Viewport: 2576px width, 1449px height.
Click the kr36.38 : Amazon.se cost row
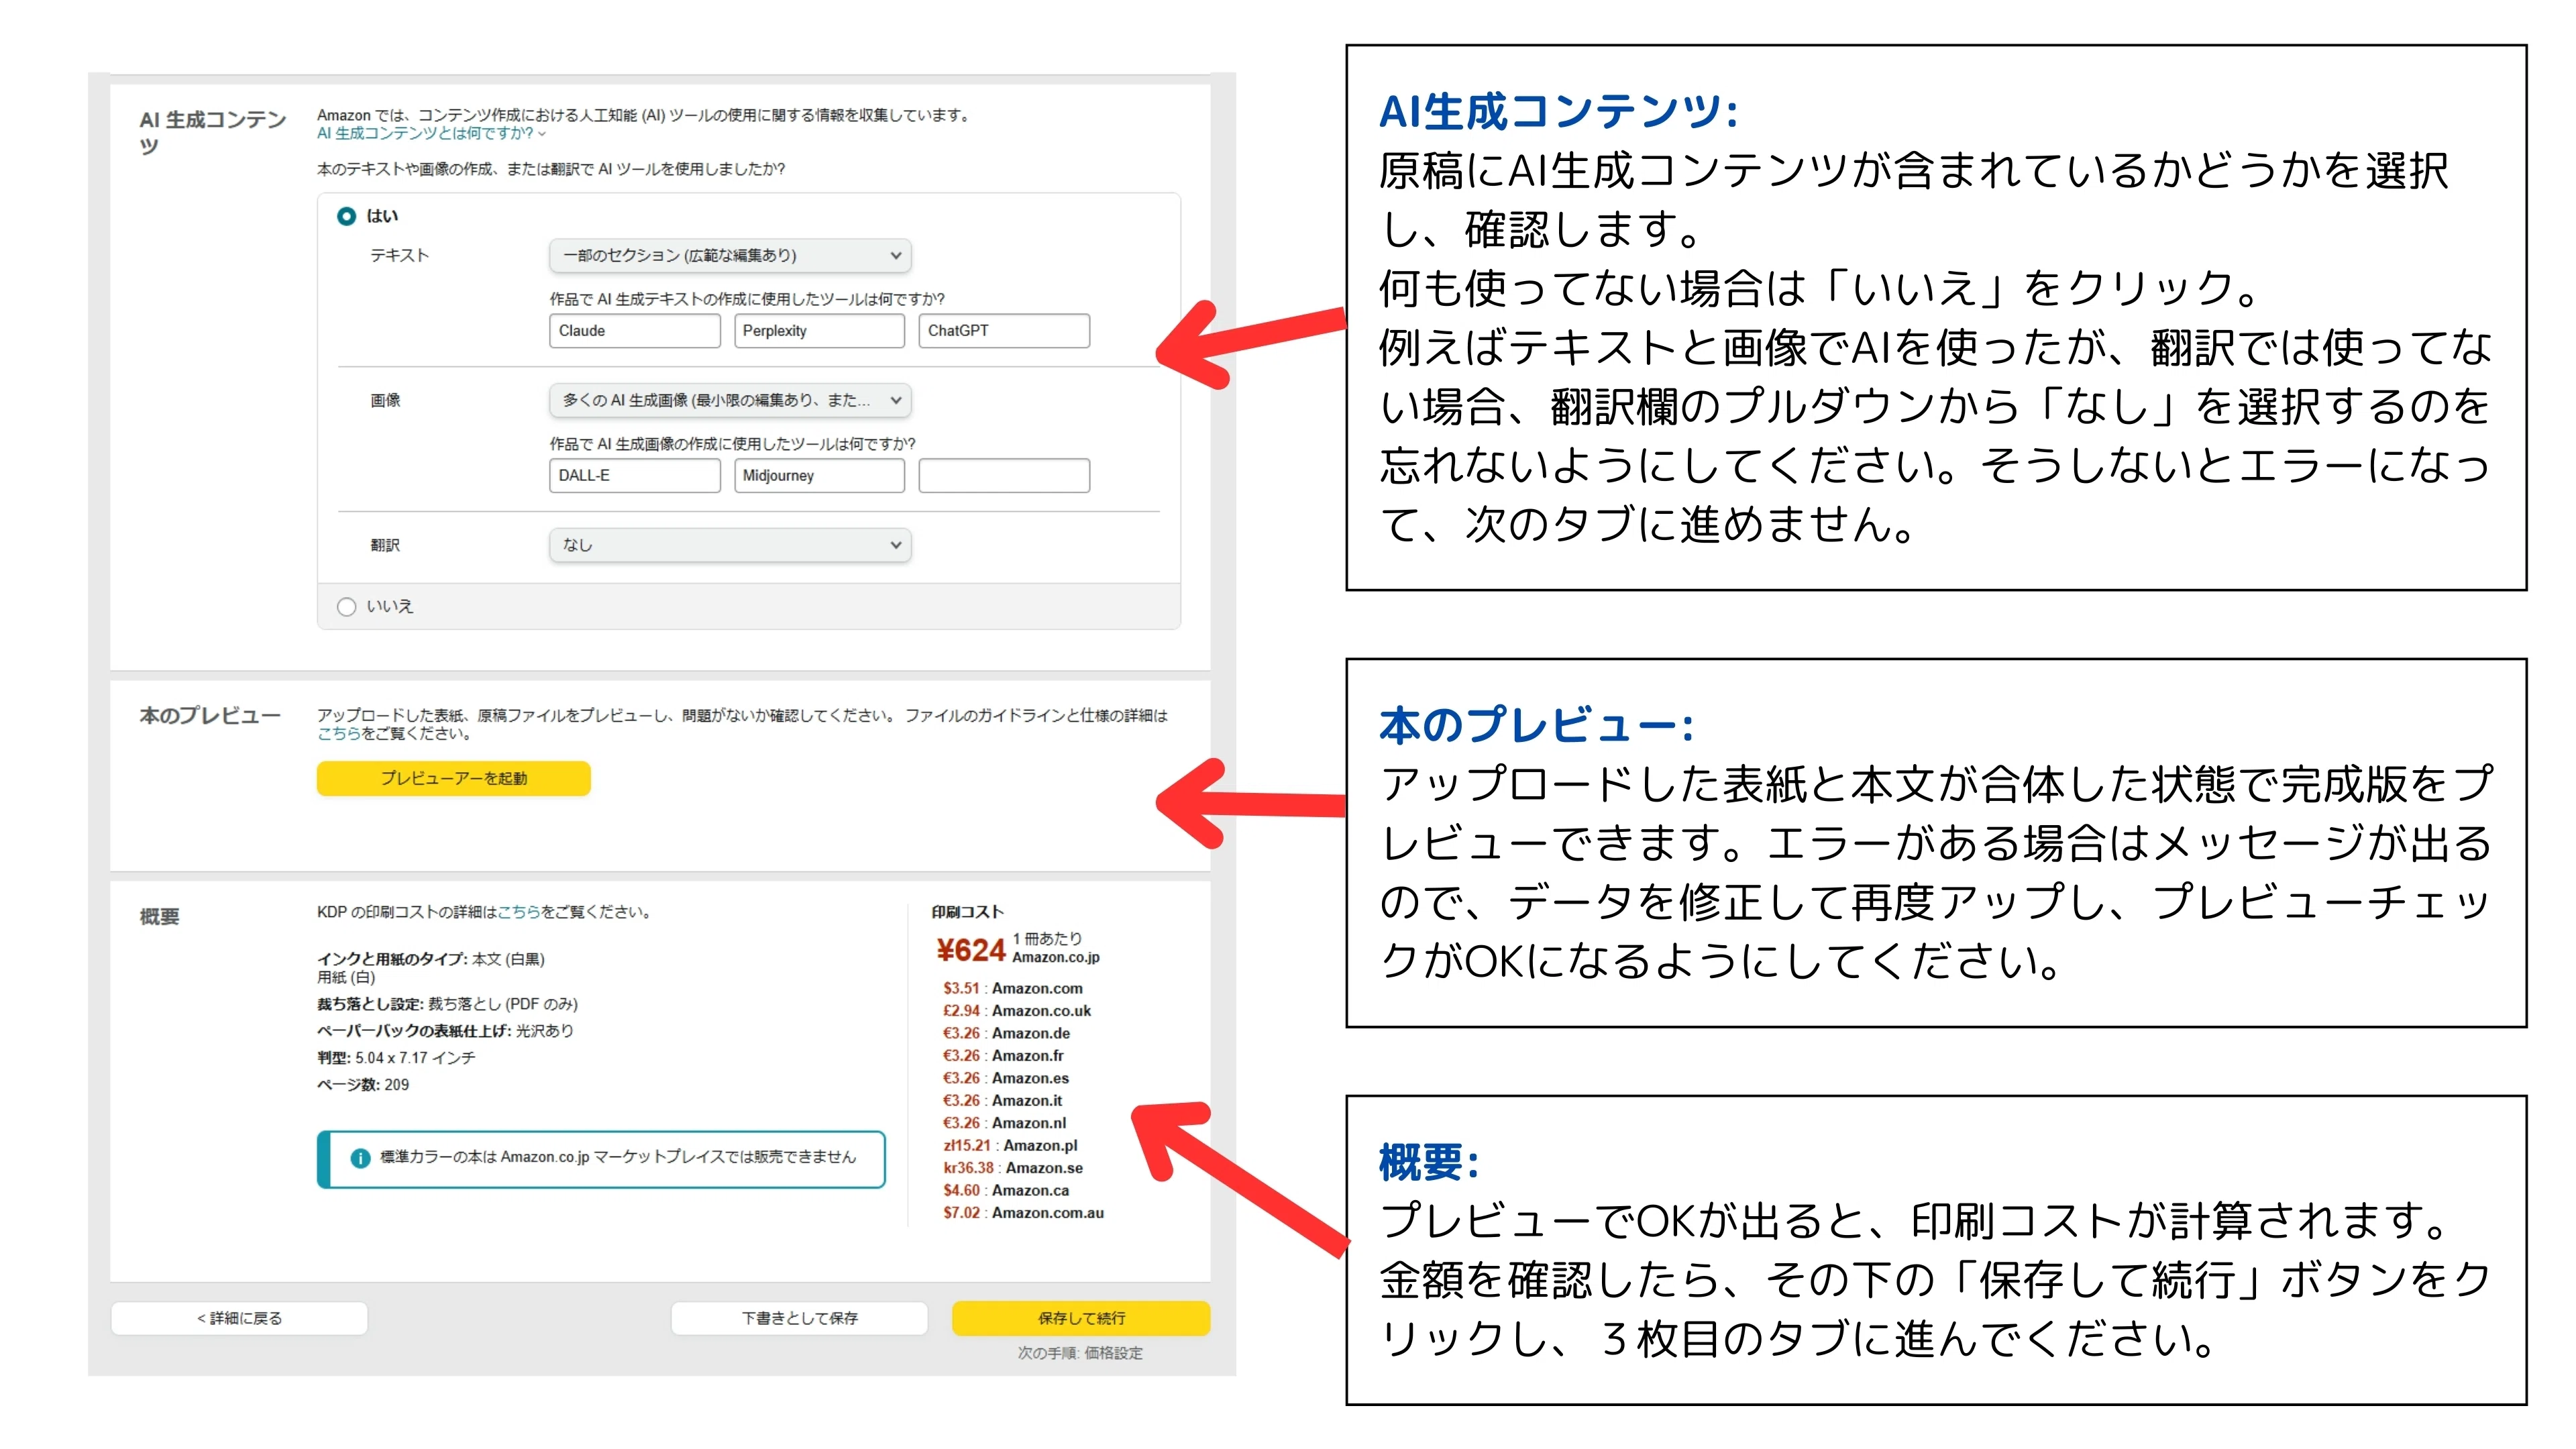pos(1012,1168)
